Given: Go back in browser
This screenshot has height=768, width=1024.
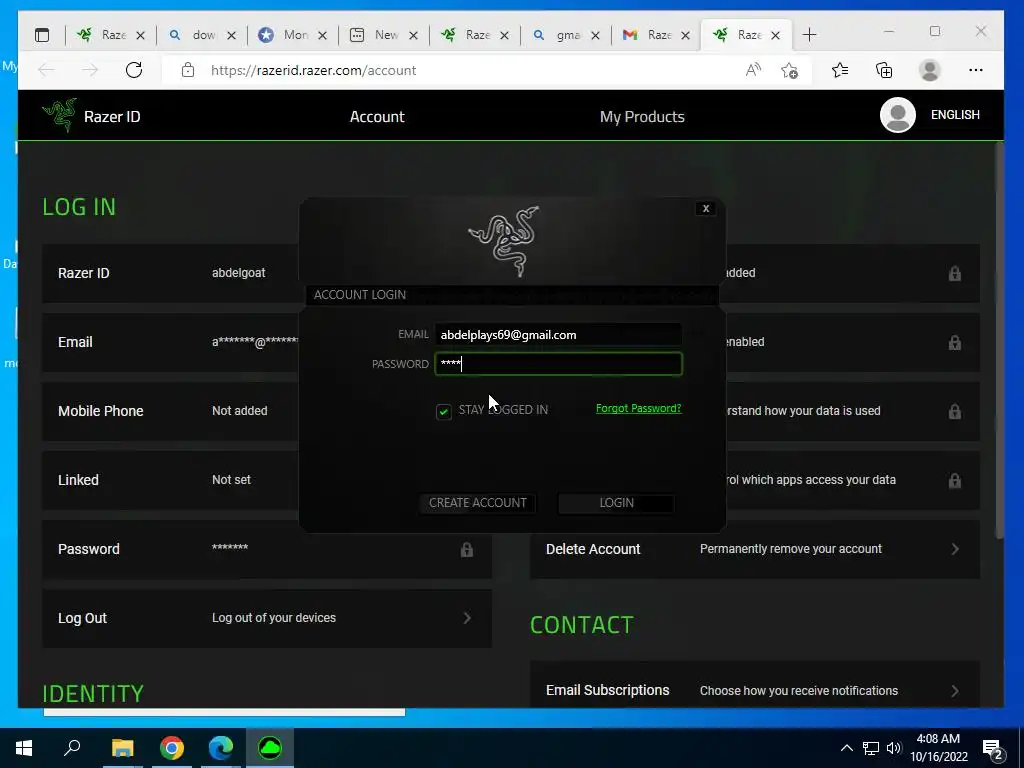Looking at the screenshot, I should point(46,70).
